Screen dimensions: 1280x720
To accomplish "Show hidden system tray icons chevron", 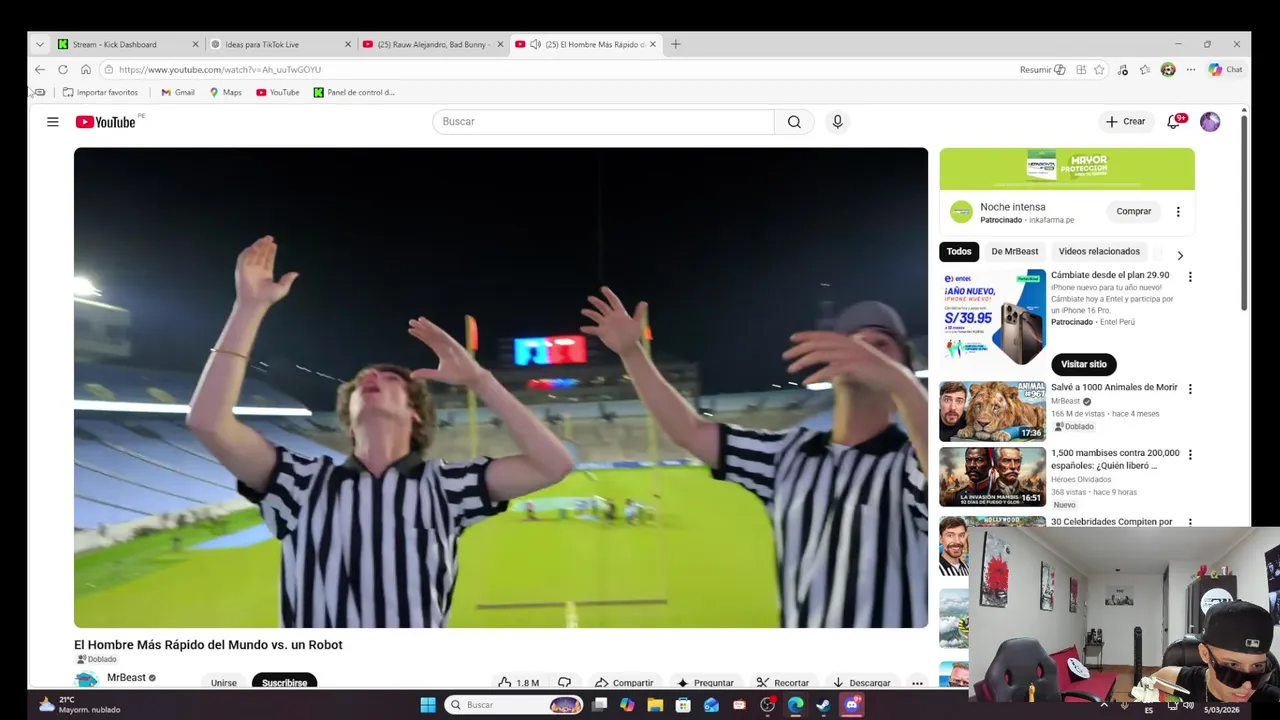I will (1103, 705).
